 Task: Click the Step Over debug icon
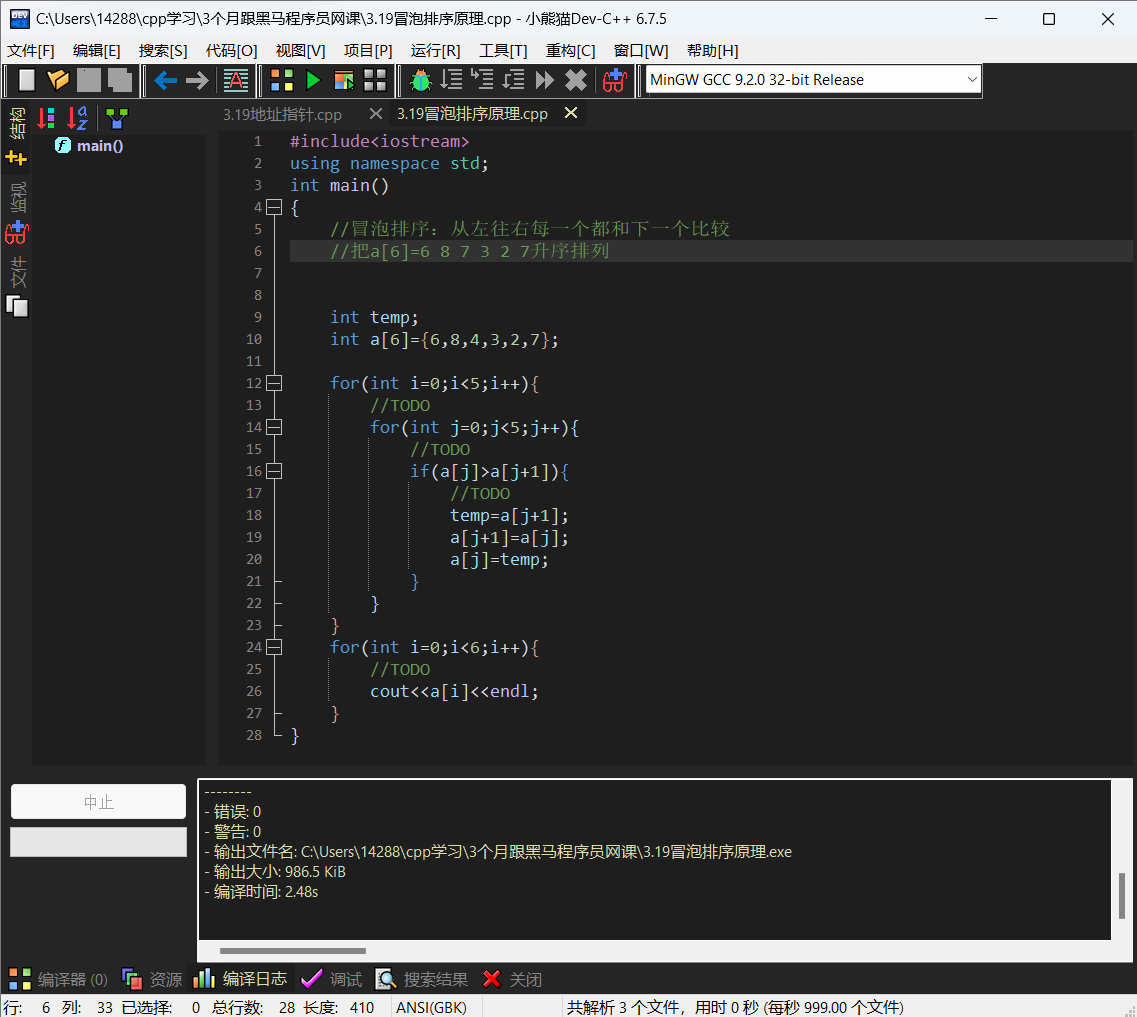point(451,80)
